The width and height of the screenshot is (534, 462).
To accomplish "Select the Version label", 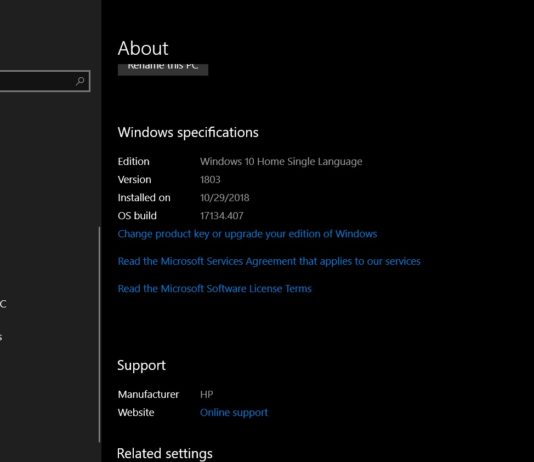I will click(135, 179).
